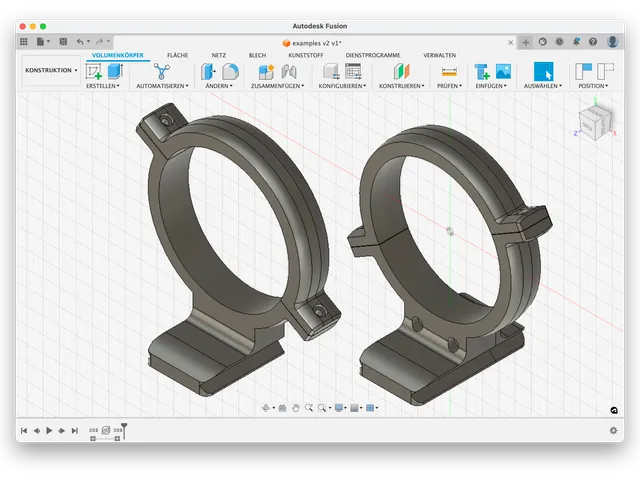Image resolution: width=640 pixels, height=480 pixels.
Task: Open the data panel grid icon
Action: [24, 42]
